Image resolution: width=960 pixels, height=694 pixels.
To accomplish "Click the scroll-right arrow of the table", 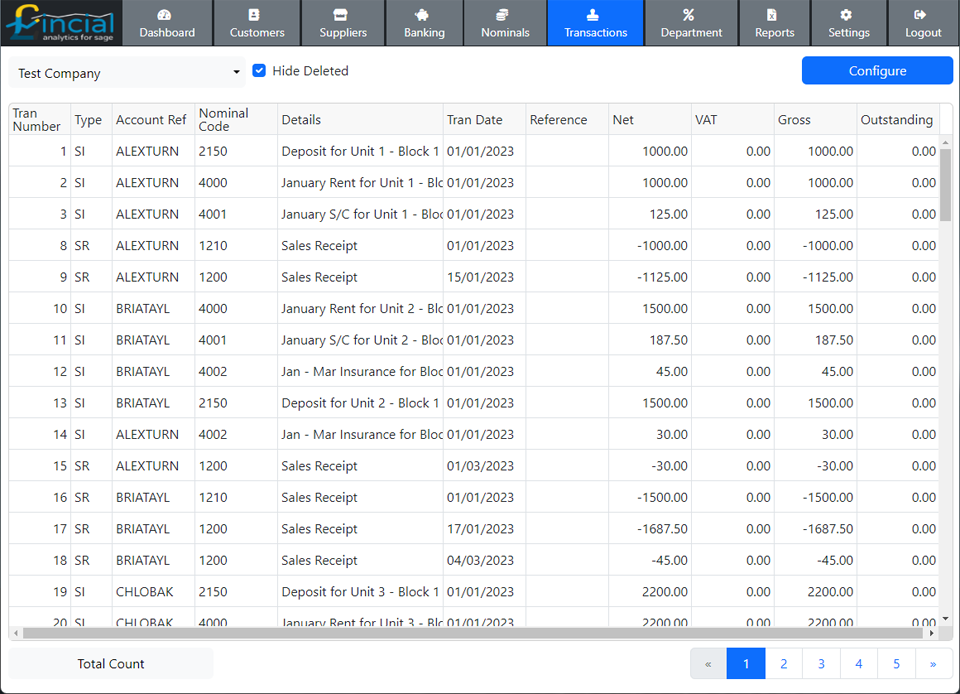I will 931,633.
